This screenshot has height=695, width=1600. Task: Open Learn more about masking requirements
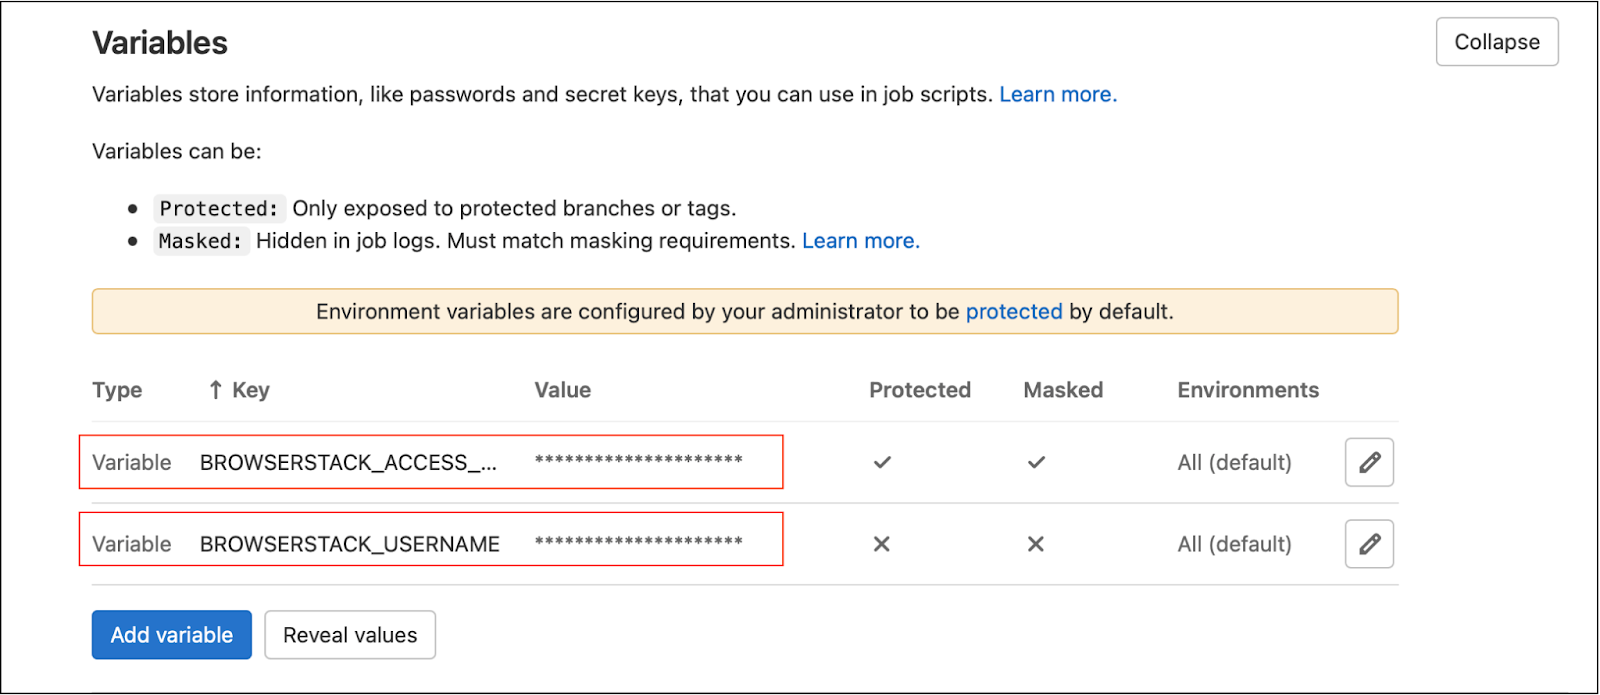(x=860, y=240)
